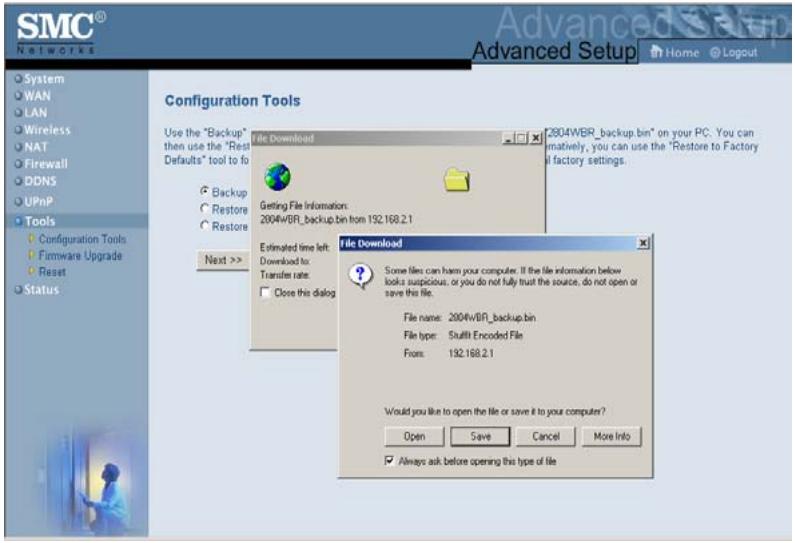Go to Home via header link
Screen dimensions: 795x543
click(682, 53)
